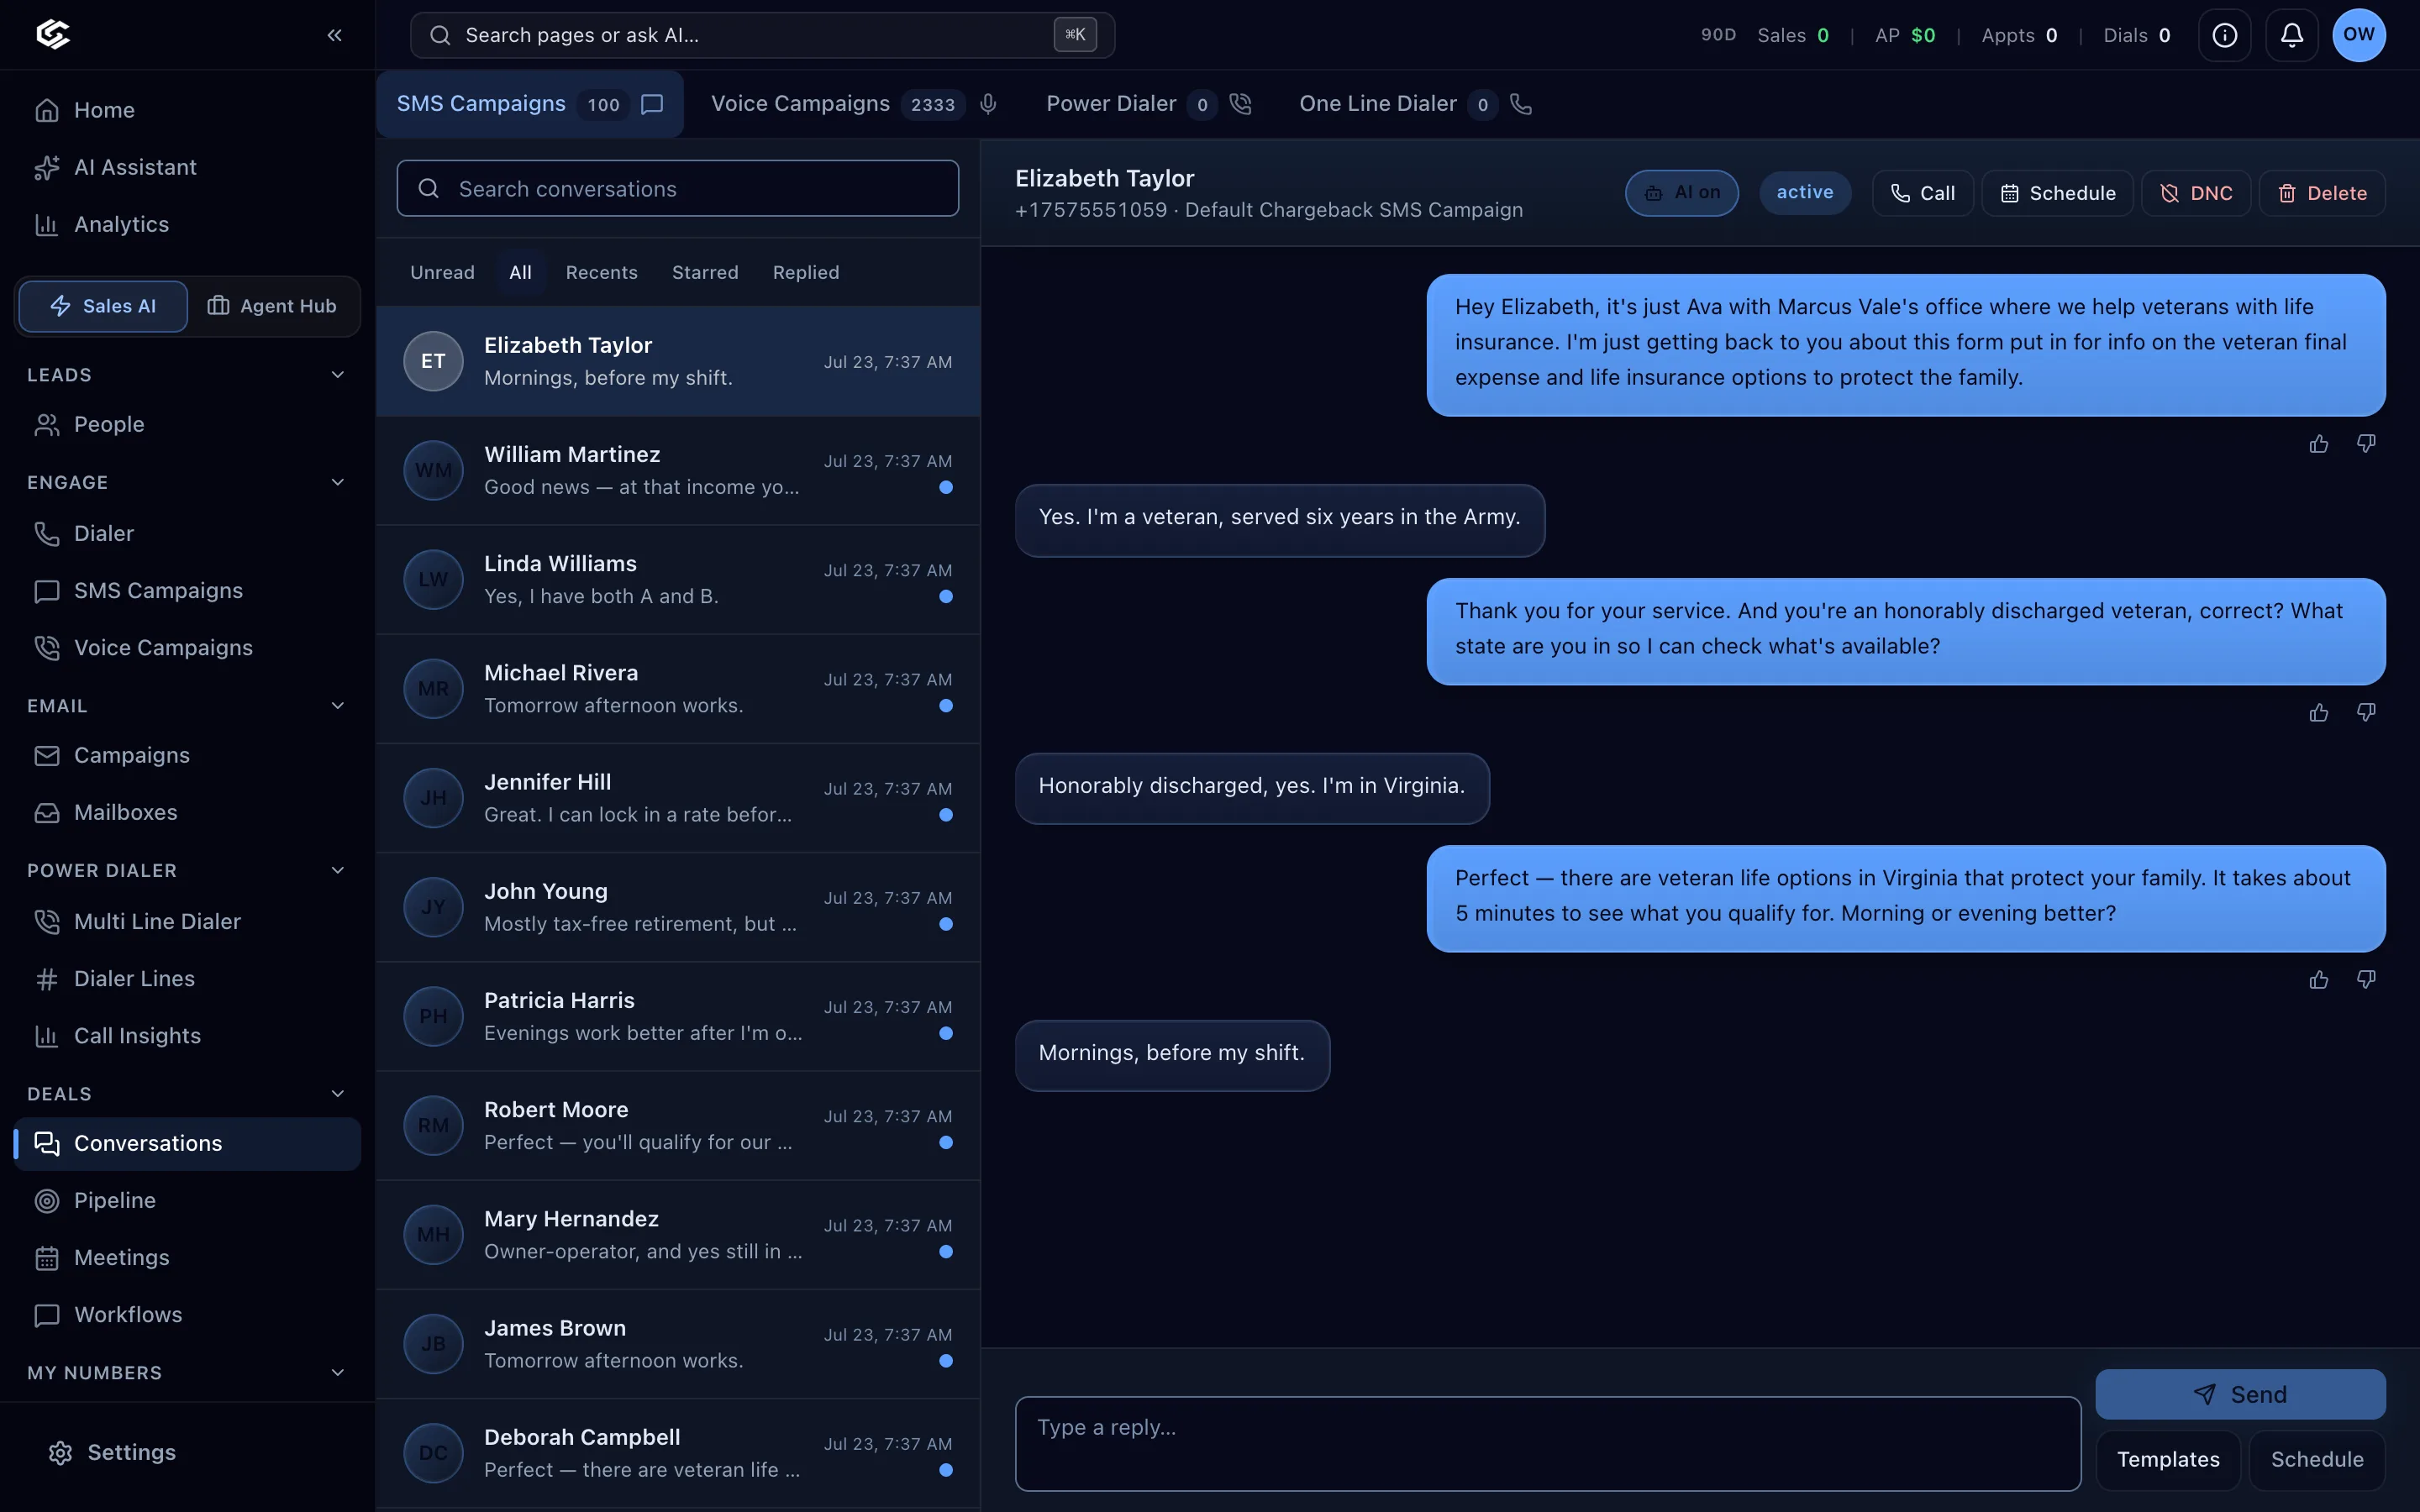Collapse the LEADS section
The width and height of the screenshot is (2420, 1512).
click(x=337, y=375)
